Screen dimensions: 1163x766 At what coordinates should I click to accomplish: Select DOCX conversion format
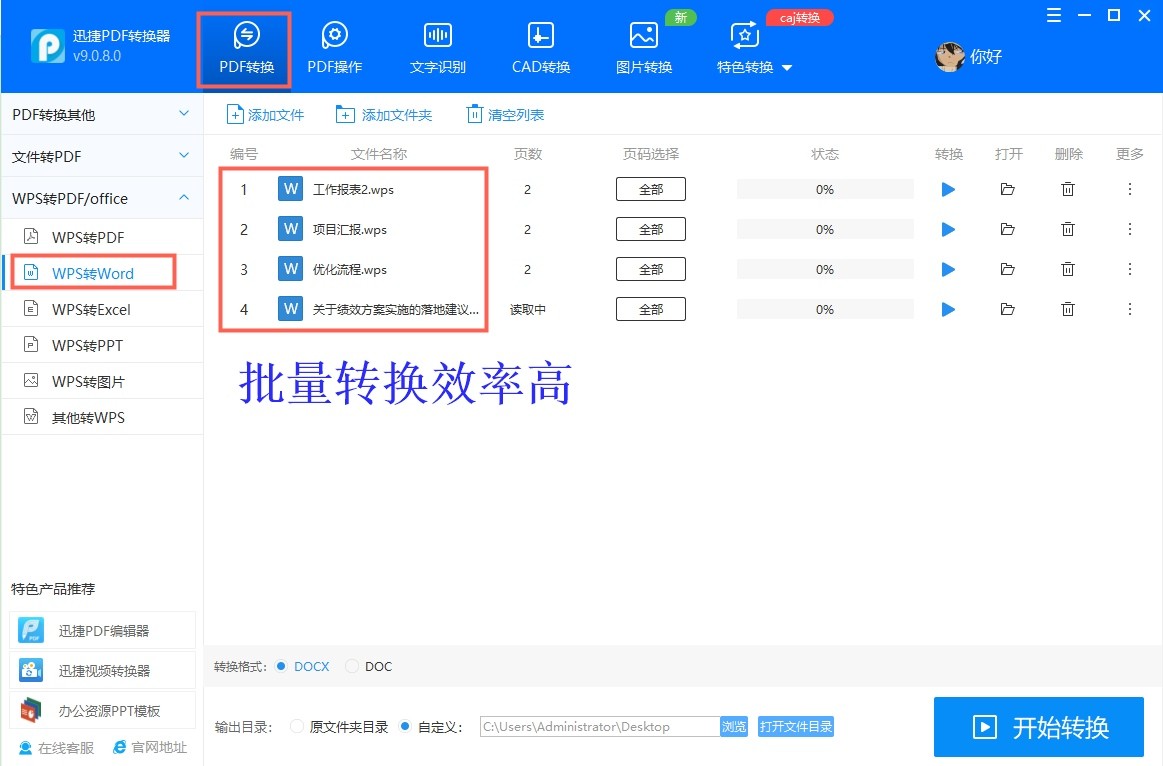tap(303, 666)
